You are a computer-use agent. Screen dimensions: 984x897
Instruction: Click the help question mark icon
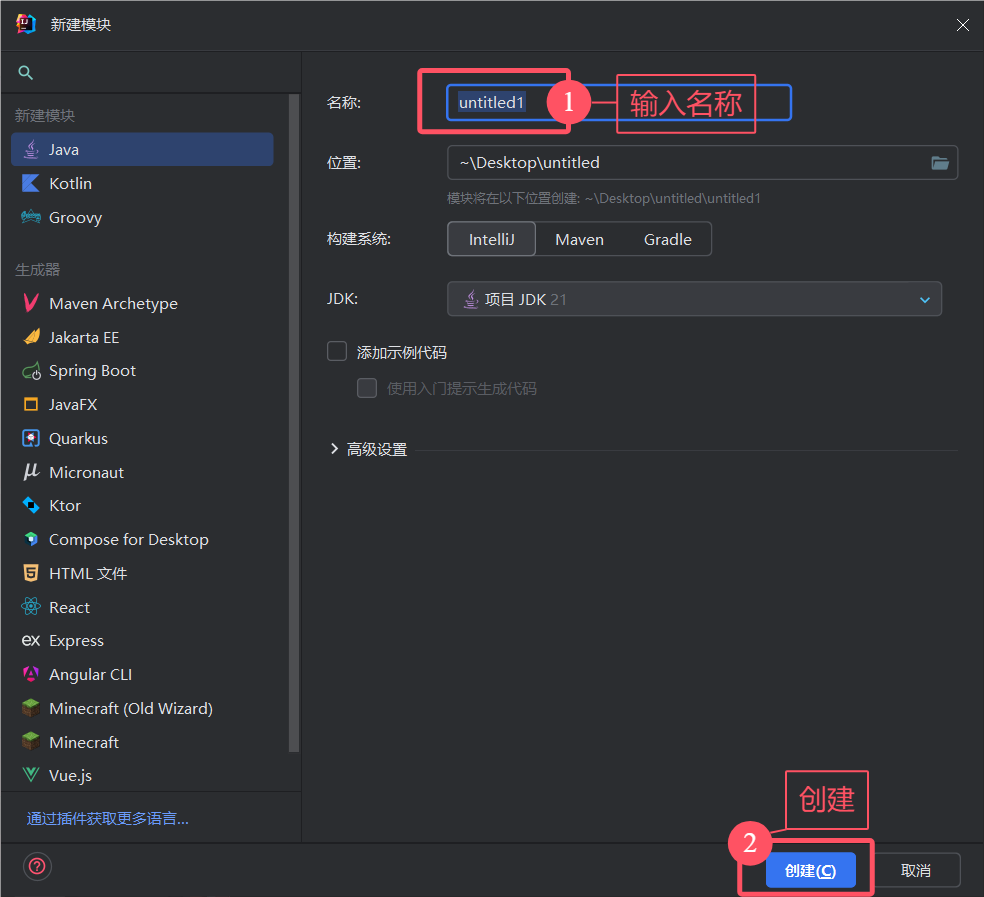click(38, 866)
